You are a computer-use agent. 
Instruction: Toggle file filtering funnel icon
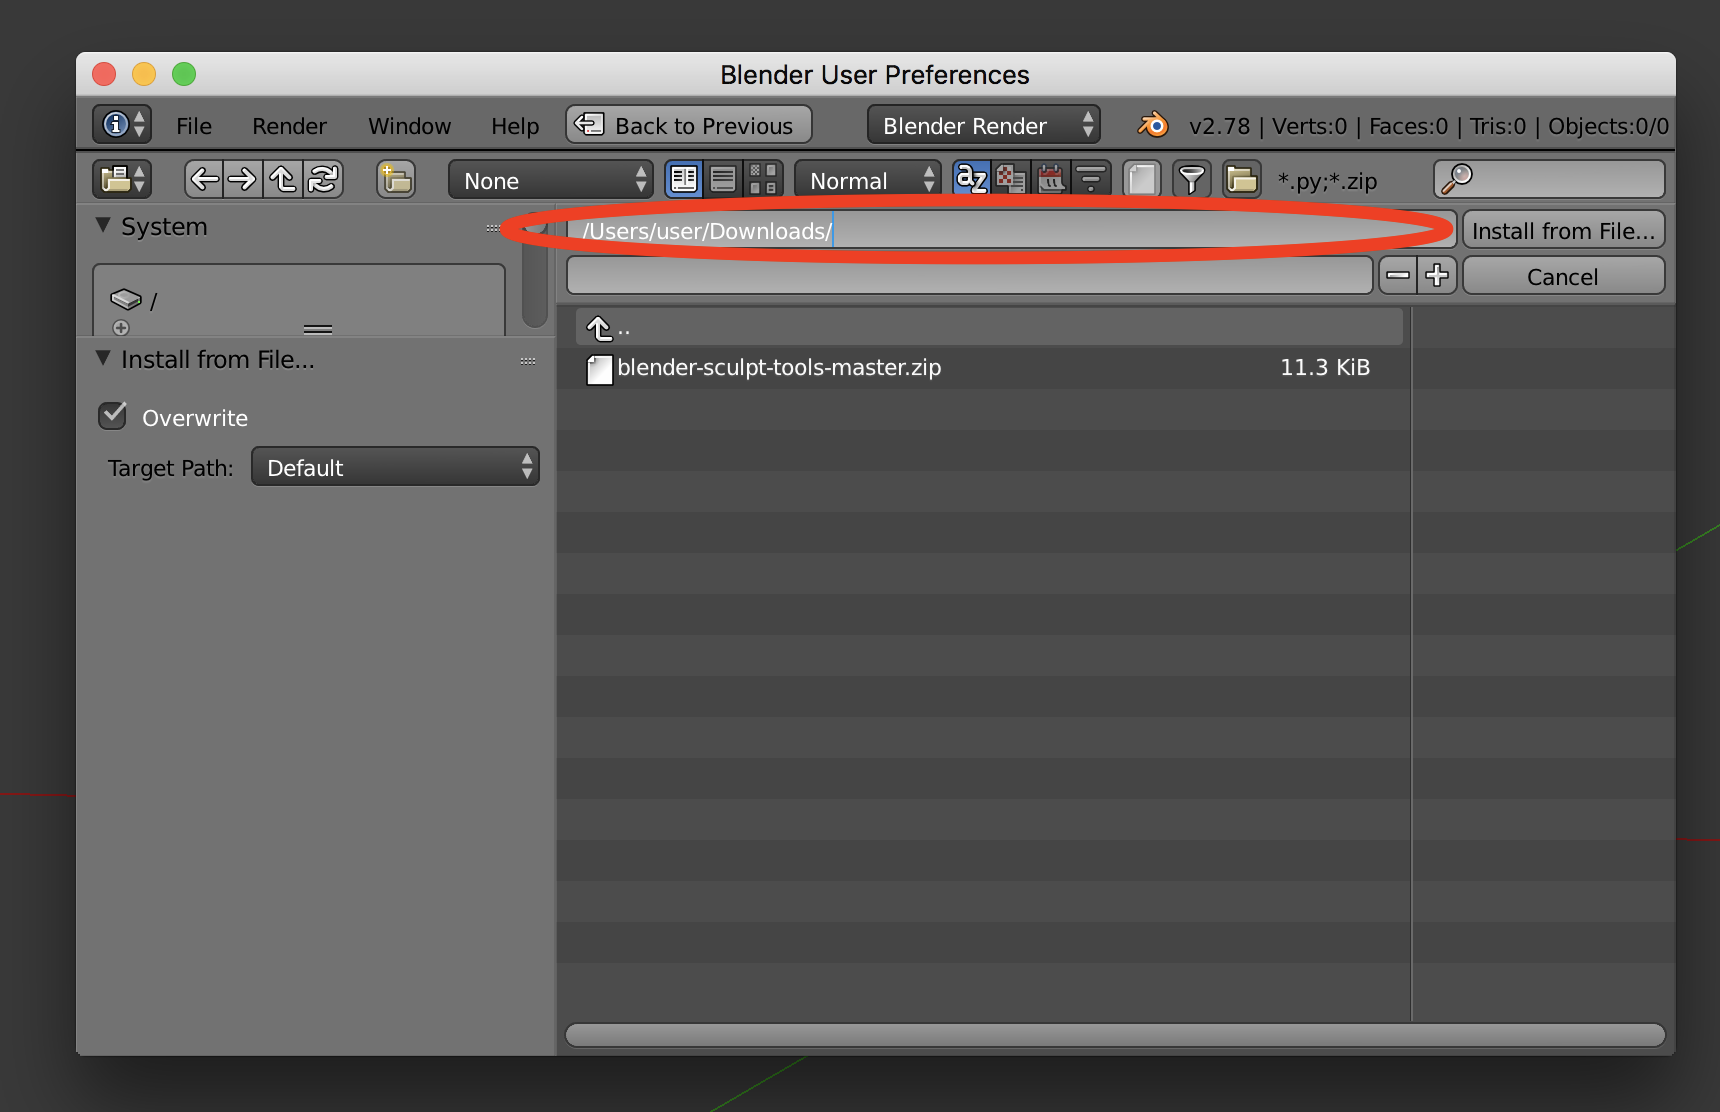[1191, 179]
